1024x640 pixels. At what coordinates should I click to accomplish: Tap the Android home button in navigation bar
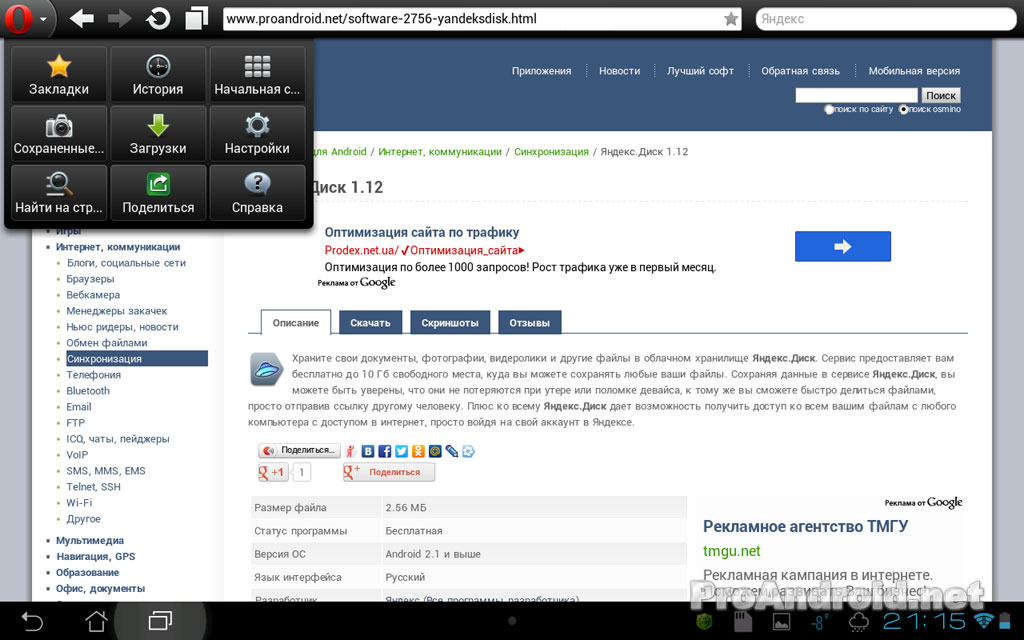click(96, 620)
